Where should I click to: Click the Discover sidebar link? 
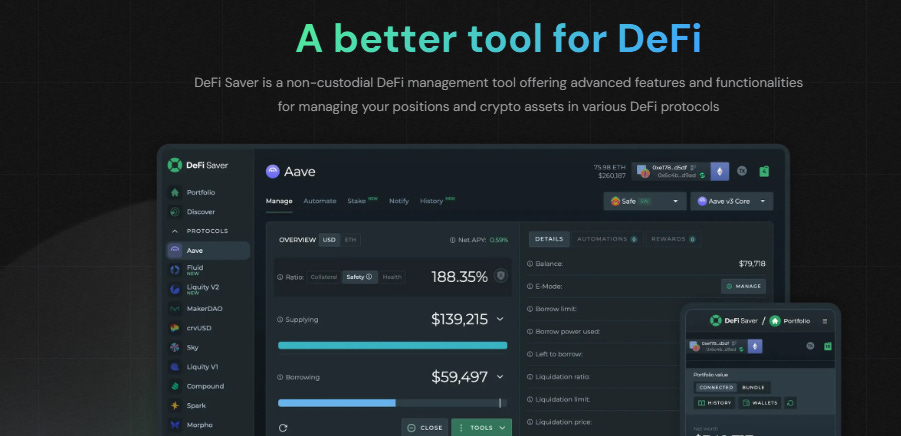[x=201, y=212]
